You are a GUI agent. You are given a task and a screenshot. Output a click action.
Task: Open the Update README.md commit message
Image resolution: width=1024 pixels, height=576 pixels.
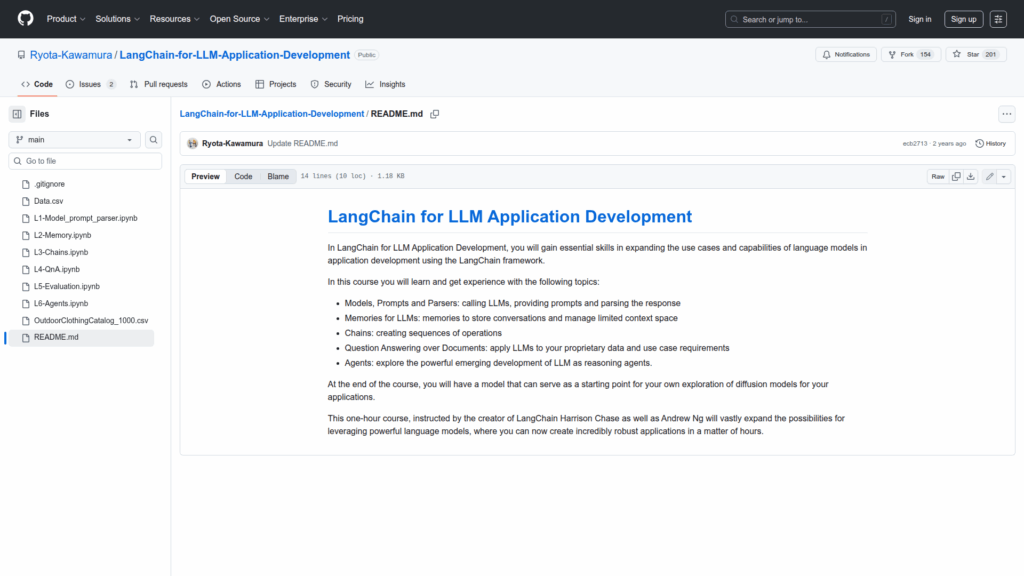pyautogui.click(x=302, y=144)
